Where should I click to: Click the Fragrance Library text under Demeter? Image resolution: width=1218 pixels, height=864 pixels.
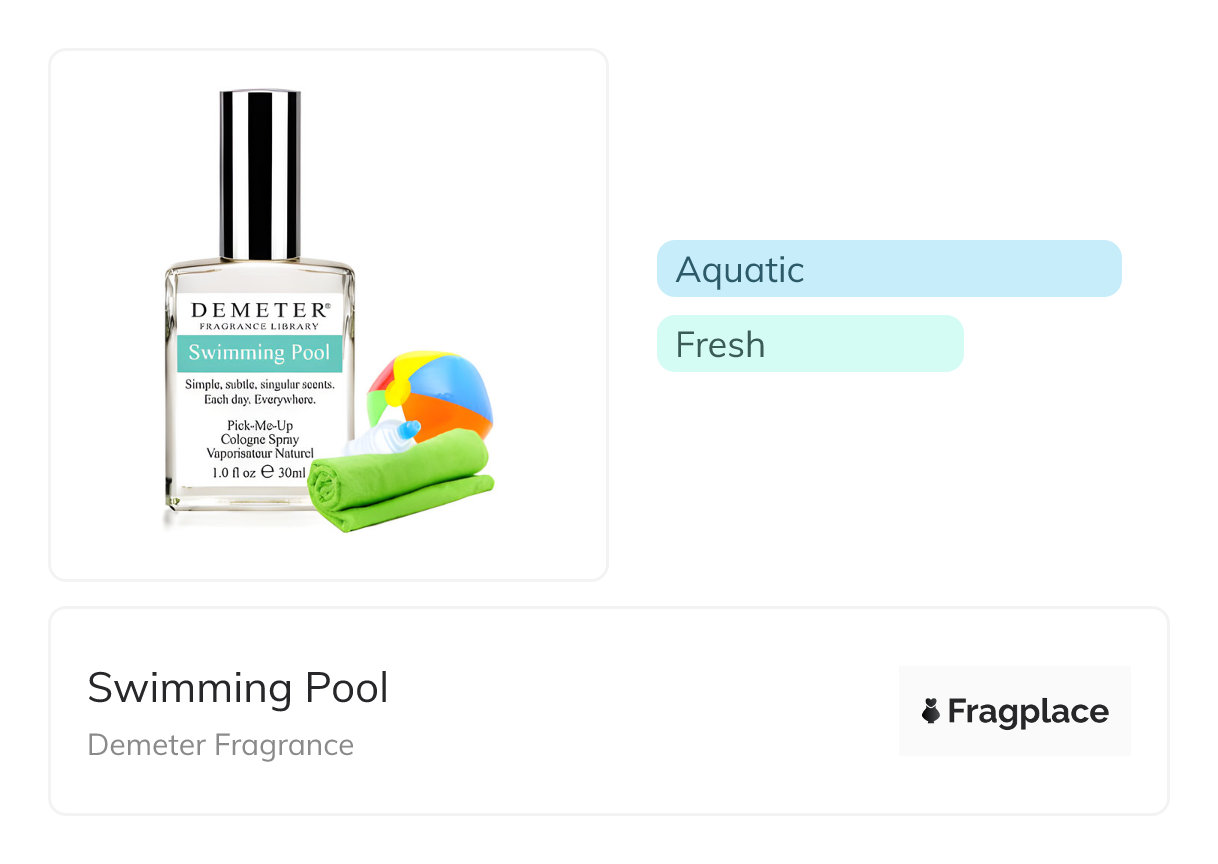point(259,327)
